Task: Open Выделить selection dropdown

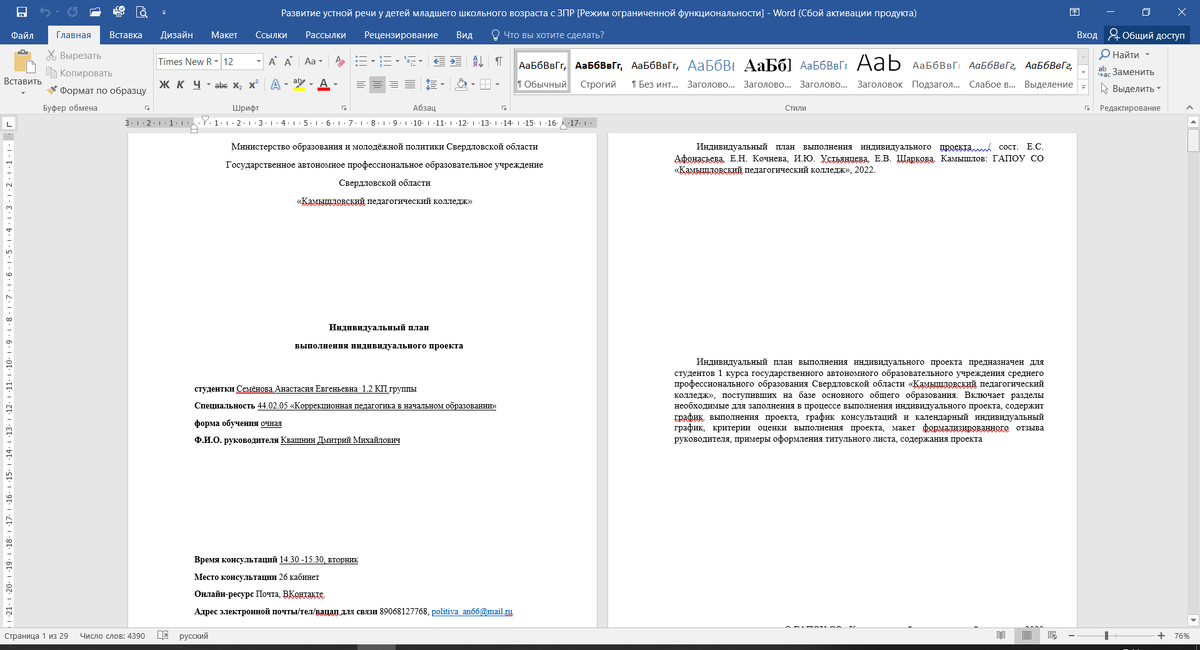Action: pos(1128,89)
